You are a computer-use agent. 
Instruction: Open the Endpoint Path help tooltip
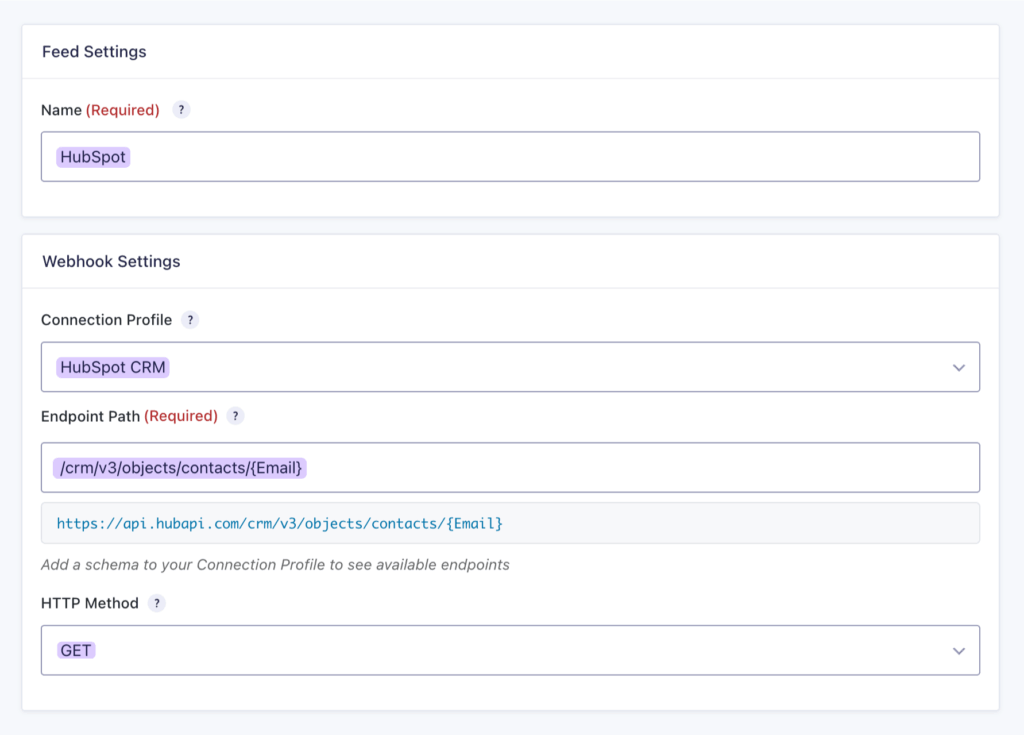235,416
